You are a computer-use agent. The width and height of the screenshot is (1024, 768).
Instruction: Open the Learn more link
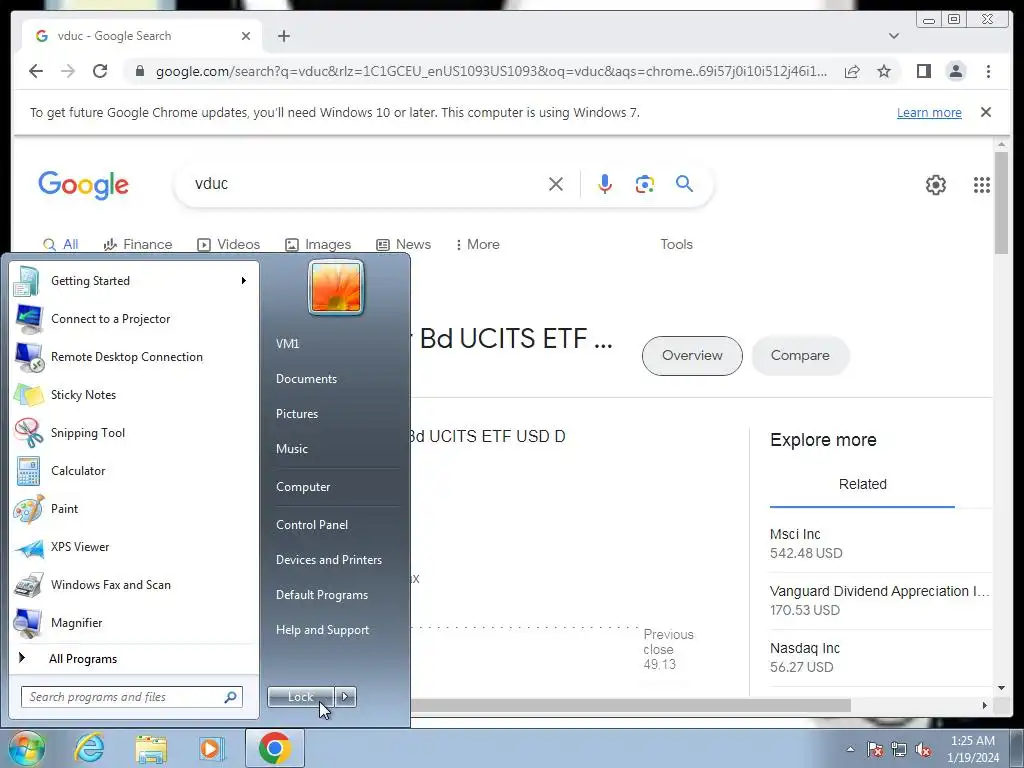pos(929,112)
